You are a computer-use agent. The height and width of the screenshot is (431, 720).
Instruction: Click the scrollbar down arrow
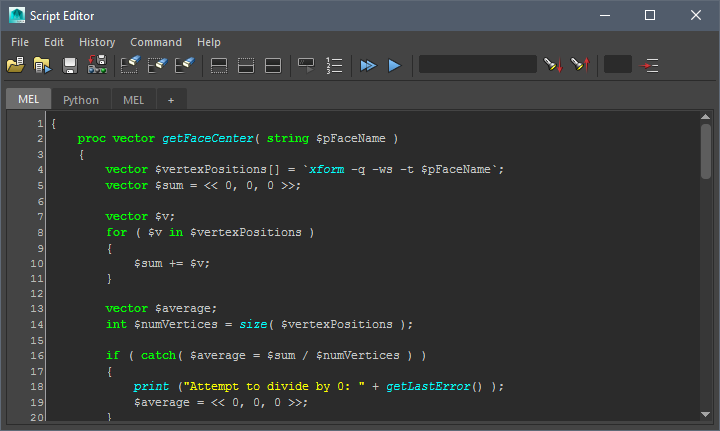coord(706,414)
